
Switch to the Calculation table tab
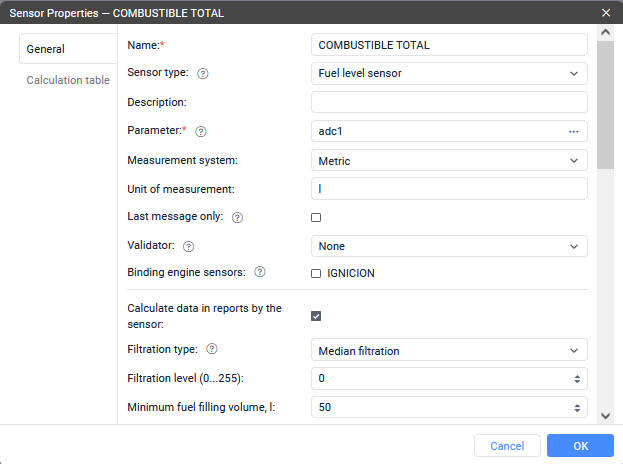[x=68, y=80]
